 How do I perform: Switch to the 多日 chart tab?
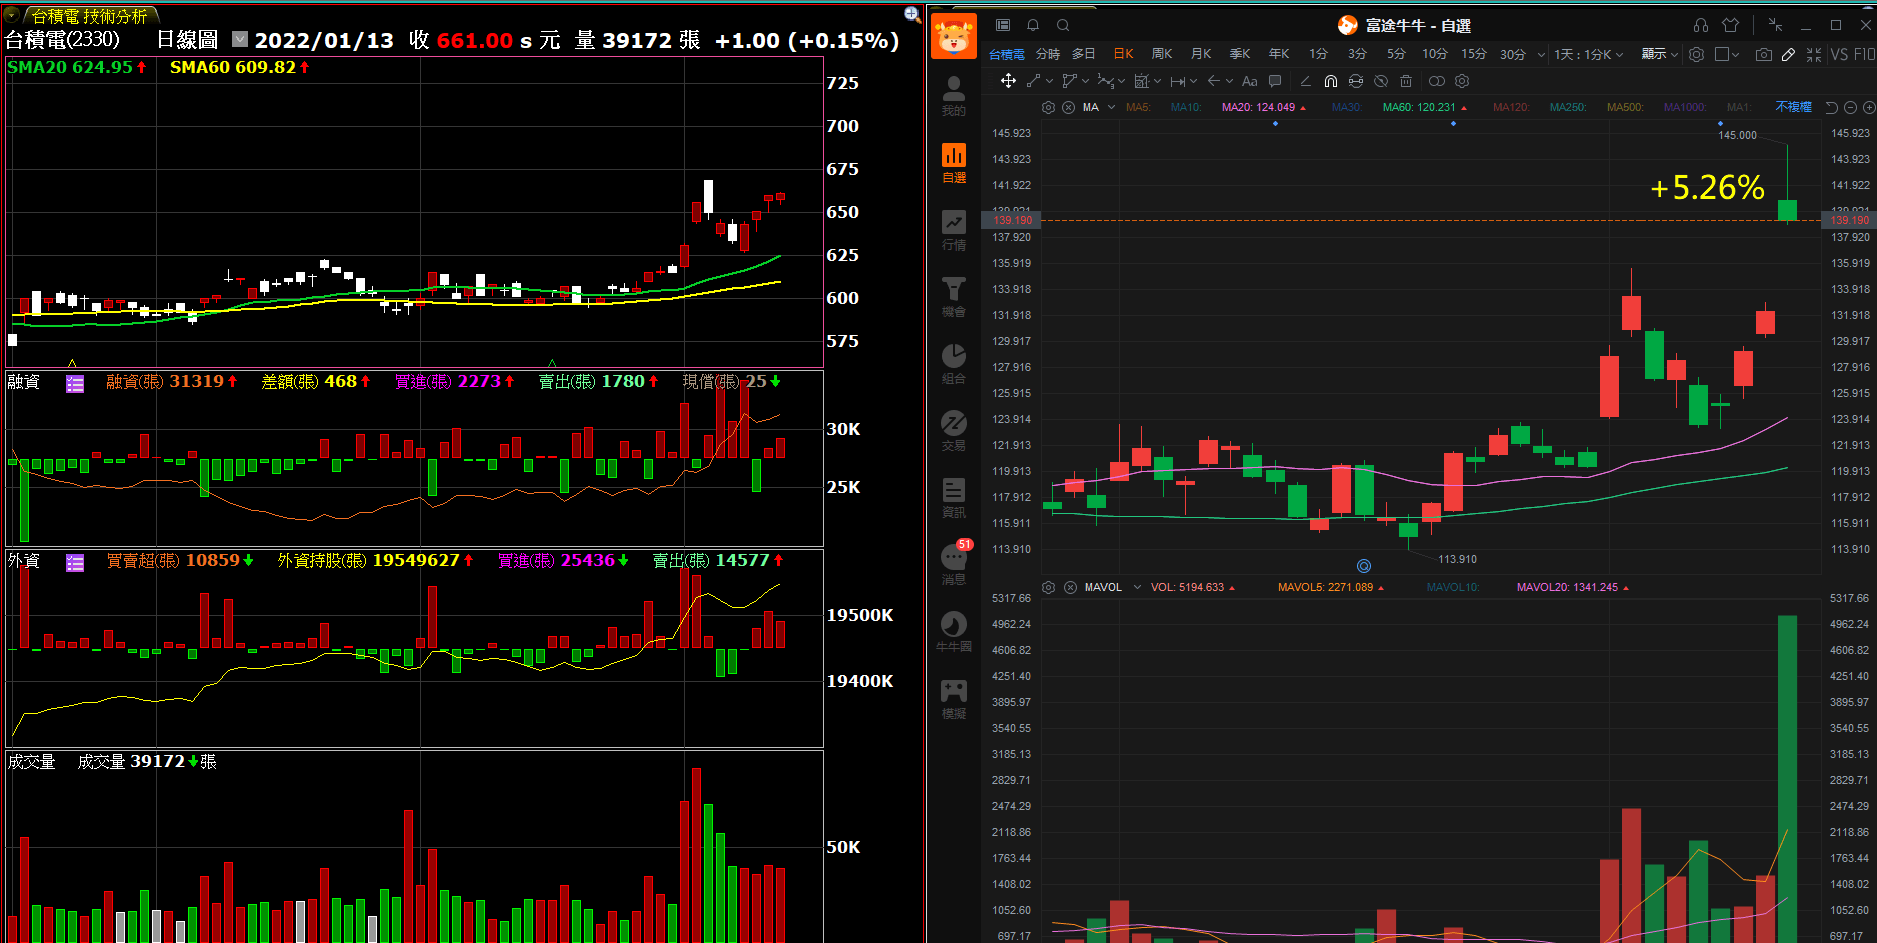(1084, 54)
